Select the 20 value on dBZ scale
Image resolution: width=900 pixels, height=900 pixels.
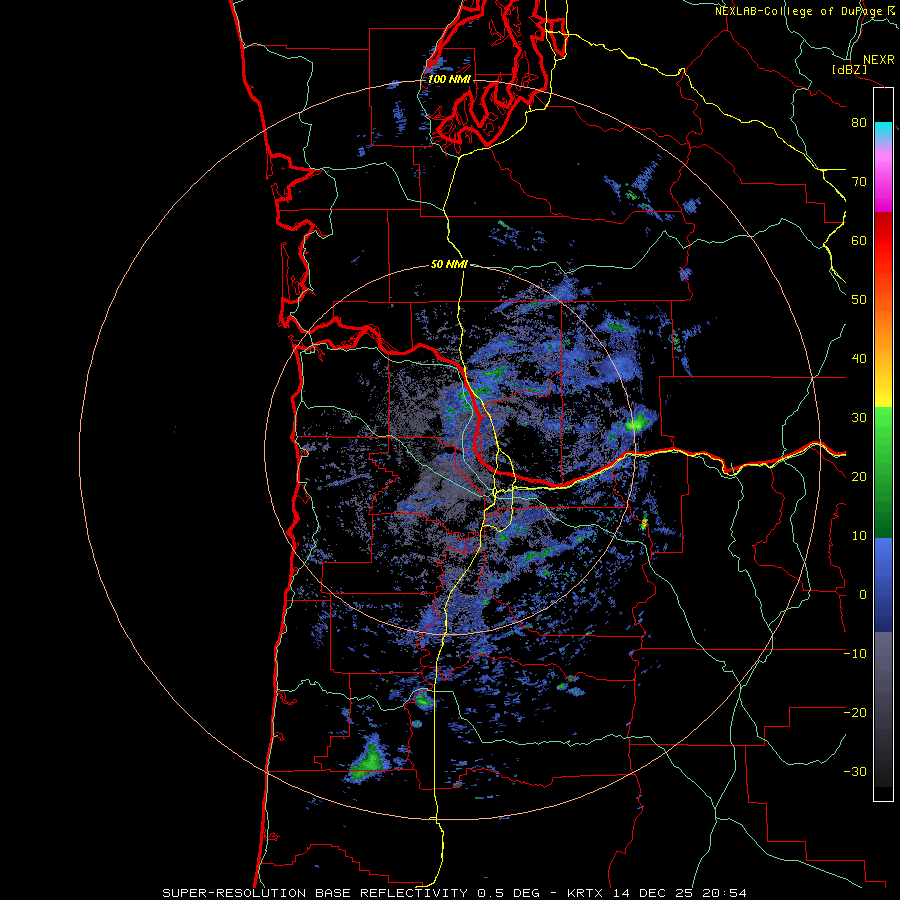coord(859,477)
